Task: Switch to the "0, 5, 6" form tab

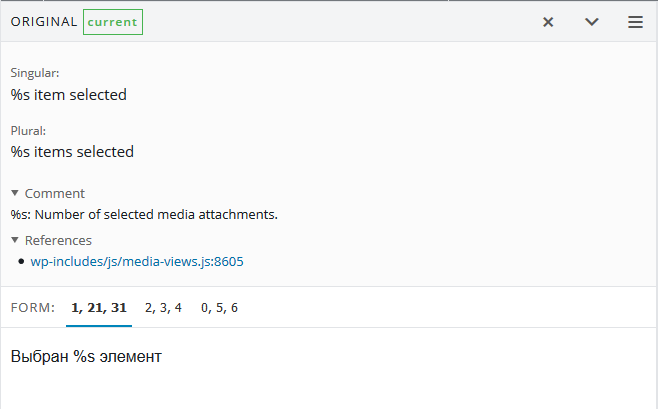Action: pos(219,308)
